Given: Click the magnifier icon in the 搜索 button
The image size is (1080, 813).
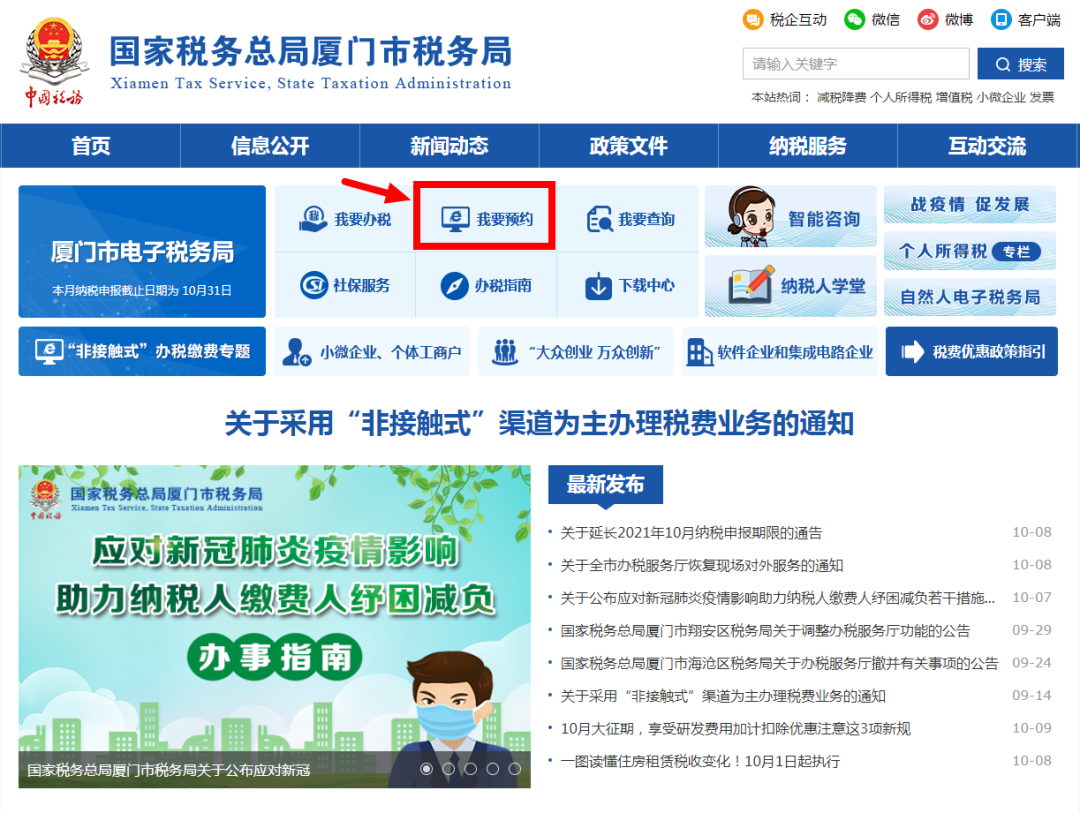Looking at the screenshot, I should [1003, 64].
